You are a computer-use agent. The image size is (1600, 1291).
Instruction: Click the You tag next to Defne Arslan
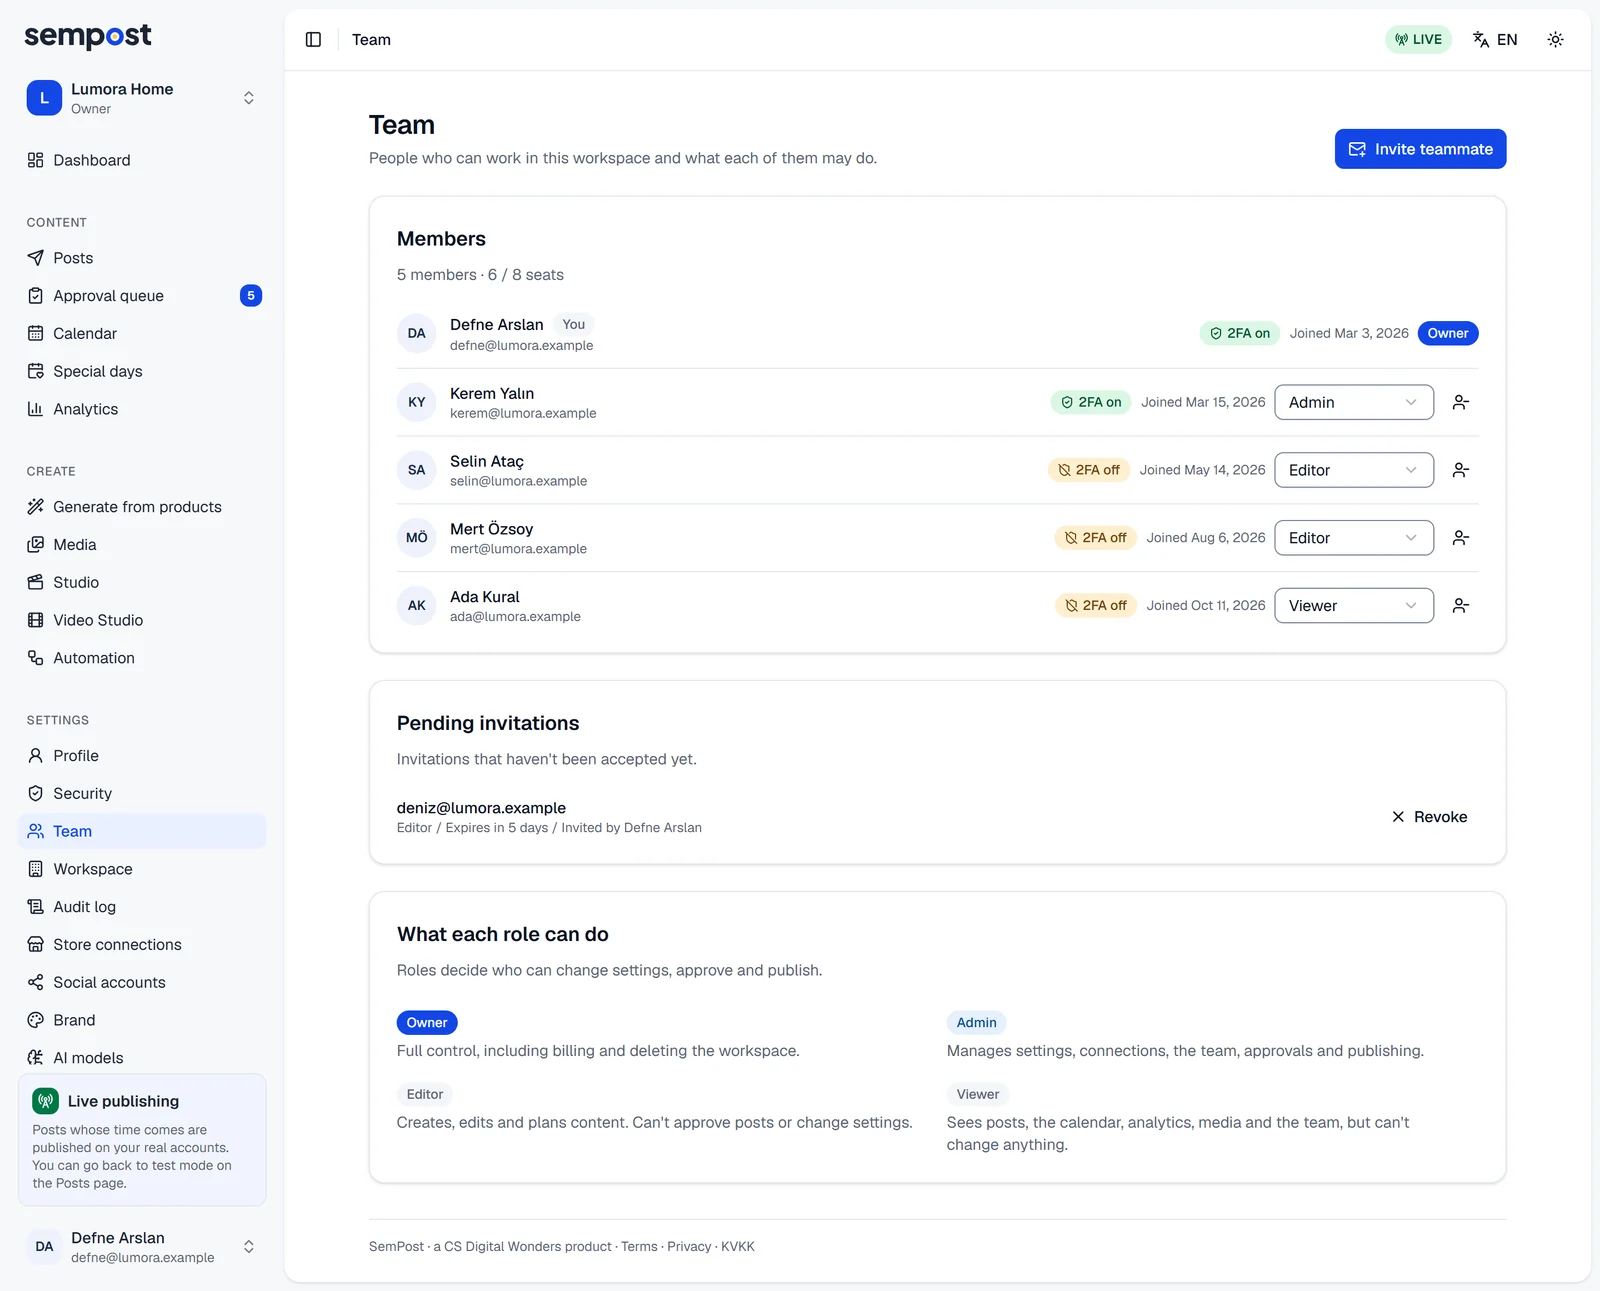click(574, 325)
